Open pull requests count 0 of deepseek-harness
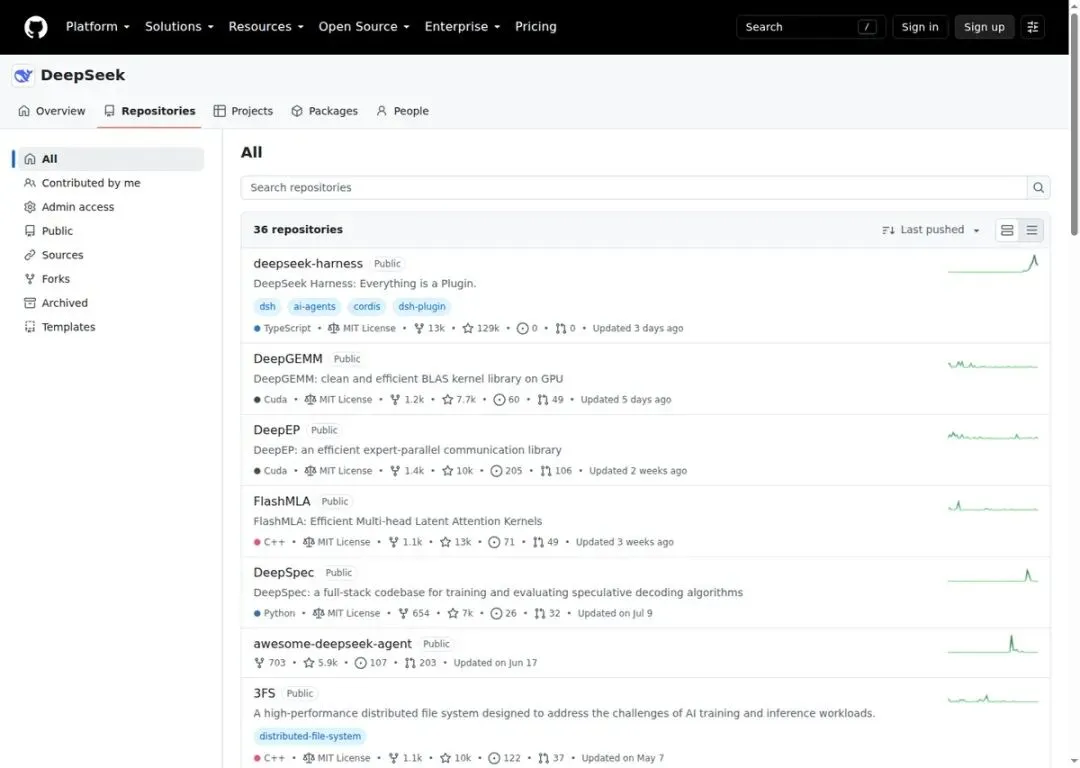This screenshot has width=1080, height=768. [x=565, y=329]
